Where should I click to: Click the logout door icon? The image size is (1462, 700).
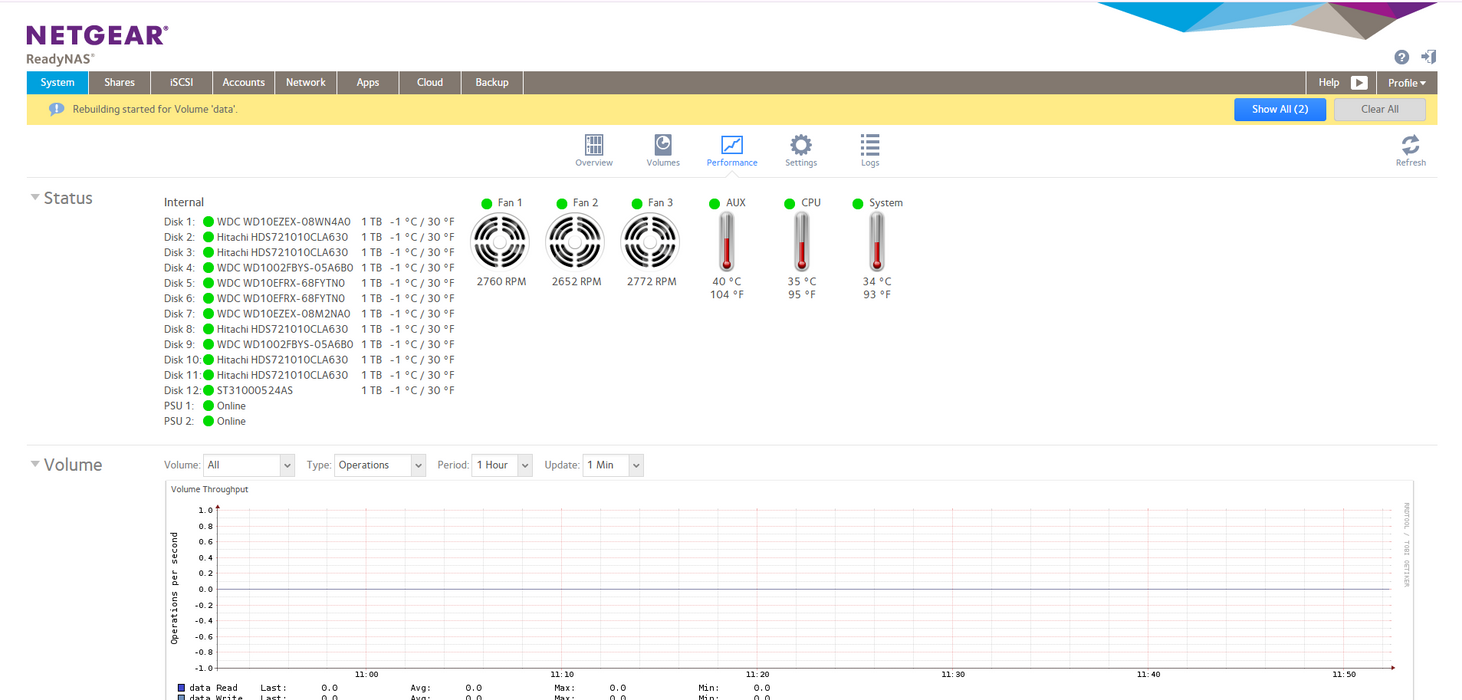click(1429, 57)
